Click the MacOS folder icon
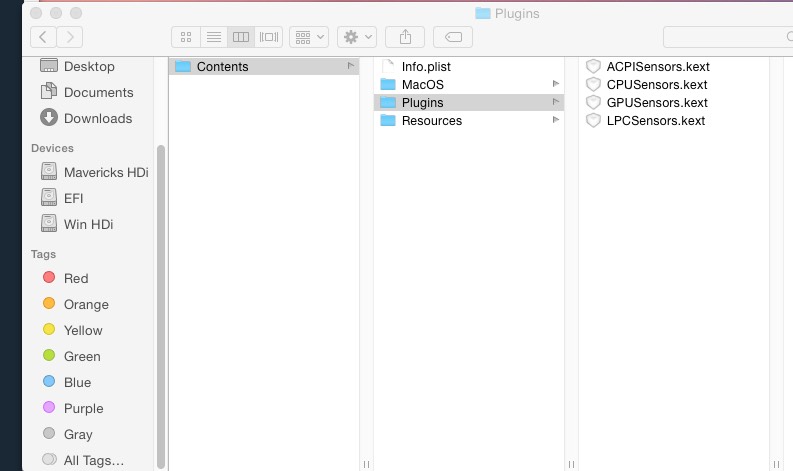Viewport: 793px width, 471px height. coord(388,84)
